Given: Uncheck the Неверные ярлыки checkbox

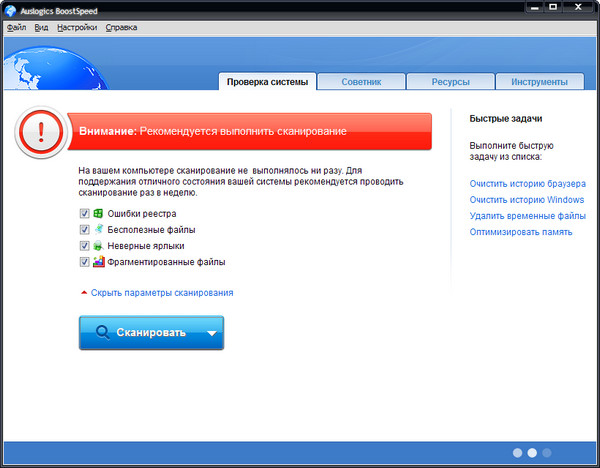Looking at the screenshot, I should pyautogui.click(x=85, y=246).
